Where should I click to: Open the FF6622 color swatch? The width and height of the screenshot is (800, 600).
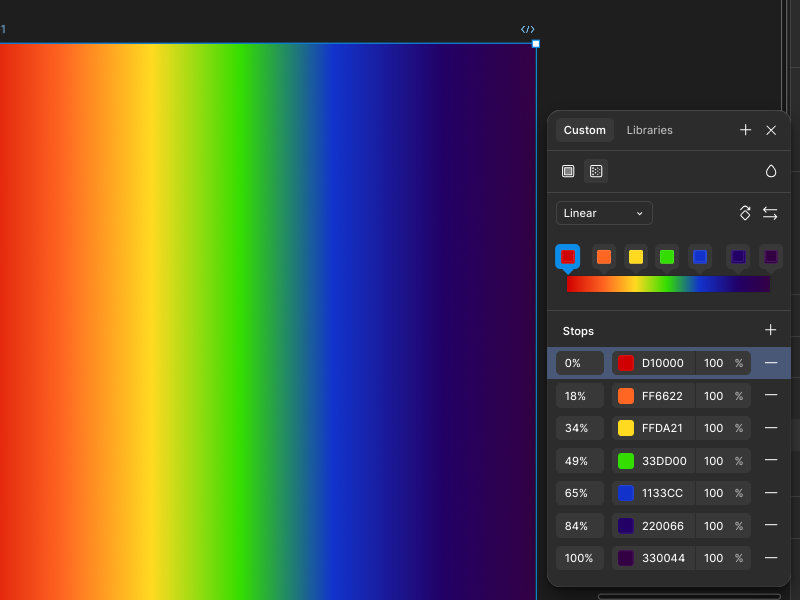click(626, 396)
